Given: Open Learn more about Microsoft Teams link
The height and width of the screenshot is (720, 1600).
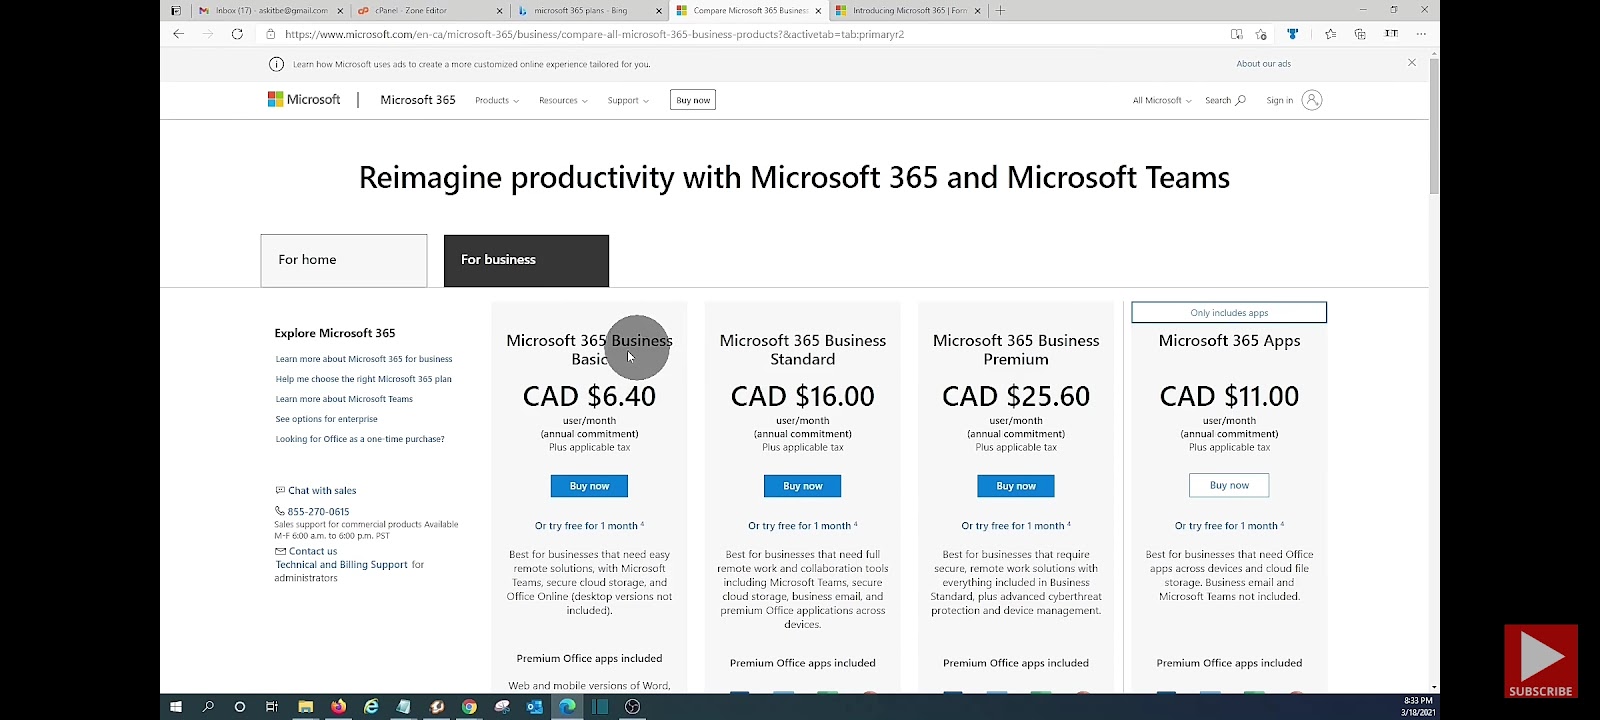Looking at the screenshot, I should pyautogui.click(x=344, y=399).
